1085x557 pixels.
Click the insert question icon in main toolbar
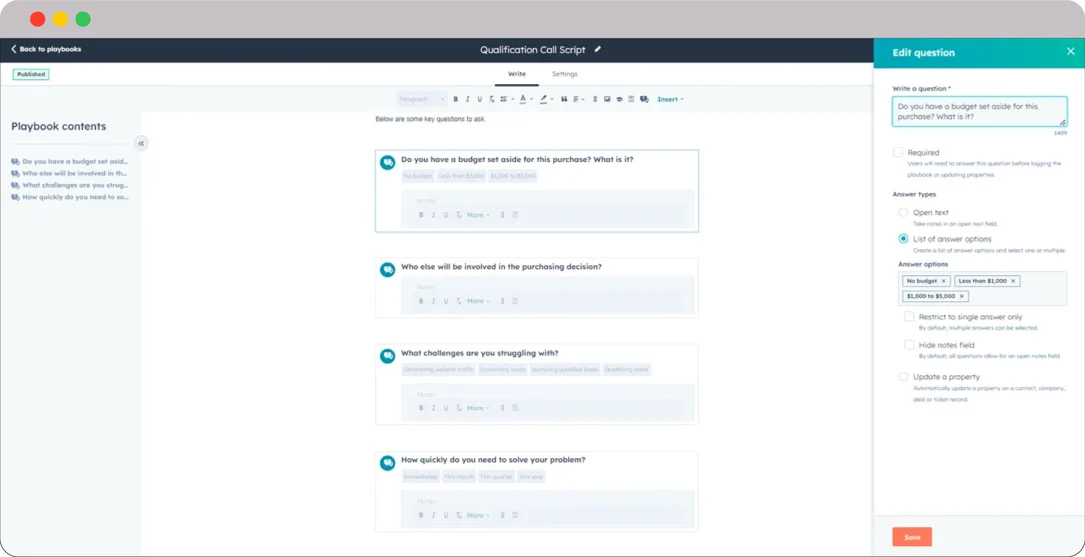644,99
